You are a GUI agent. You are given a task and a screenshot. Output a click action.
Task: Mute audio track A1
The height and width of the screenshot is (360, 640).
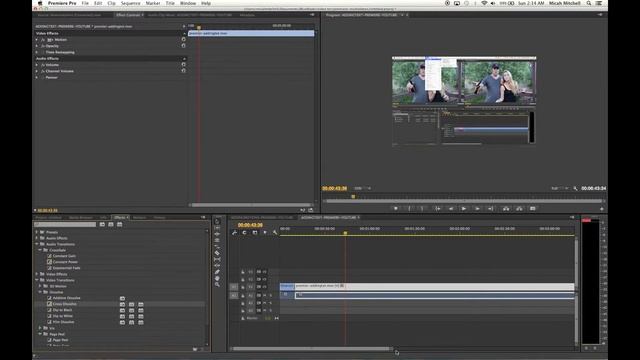264,295
